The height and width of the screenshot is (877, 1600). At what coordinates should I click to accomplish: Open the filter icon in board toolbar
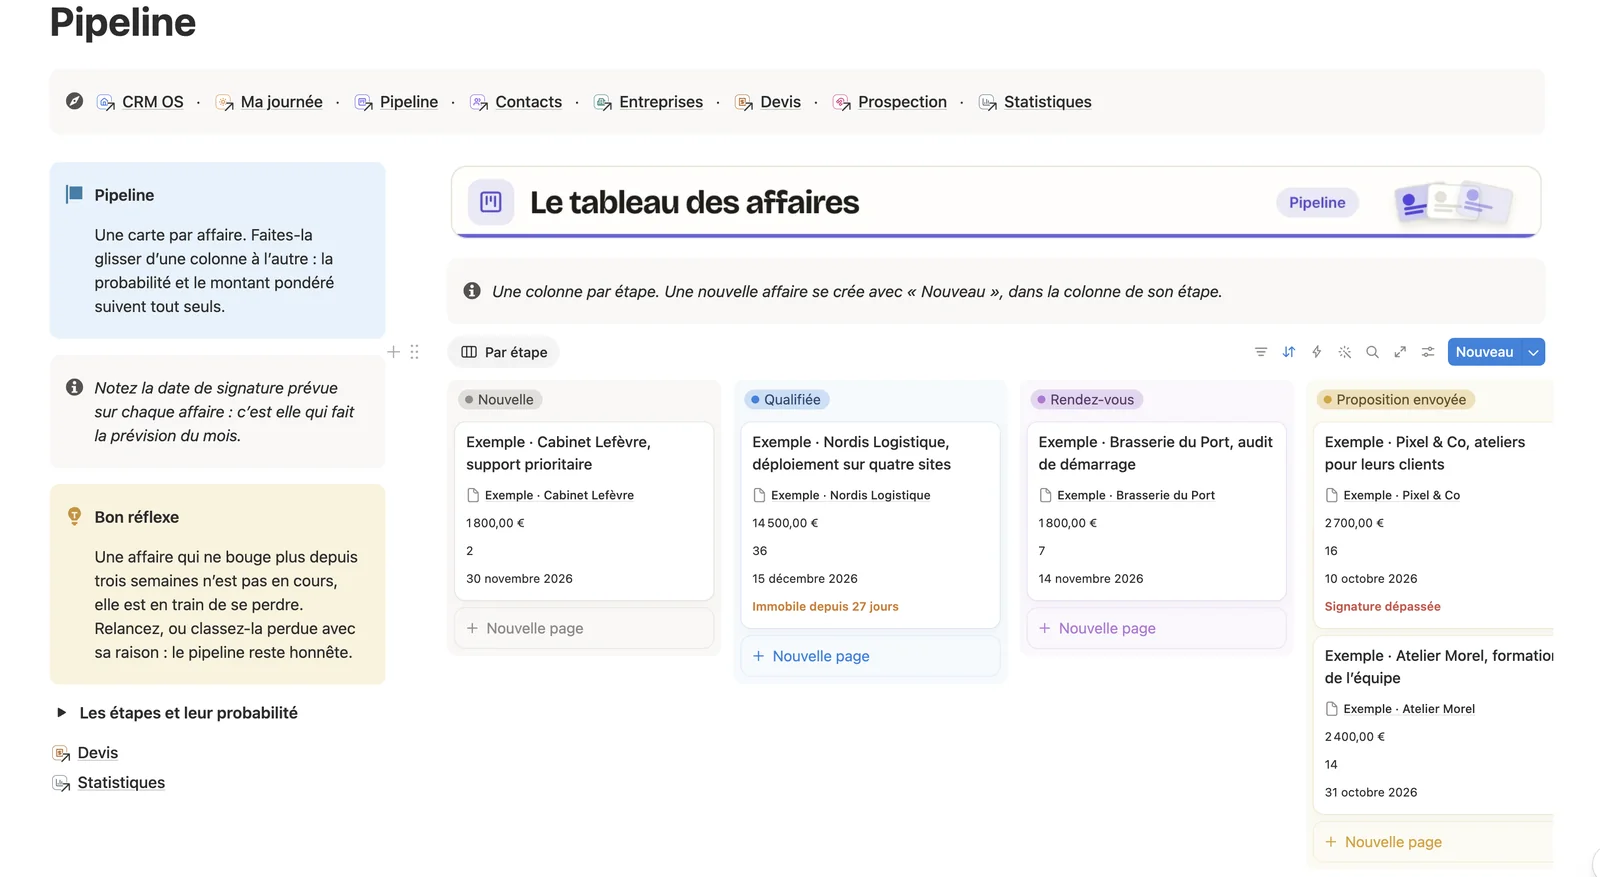[1260, 352]
